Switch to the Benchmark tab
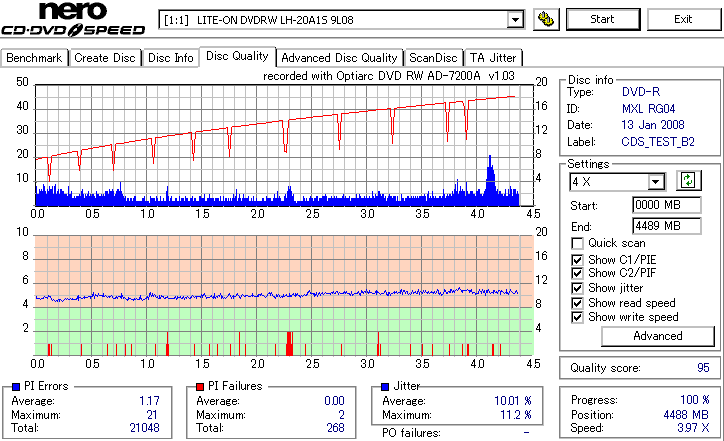 (34, 58)
